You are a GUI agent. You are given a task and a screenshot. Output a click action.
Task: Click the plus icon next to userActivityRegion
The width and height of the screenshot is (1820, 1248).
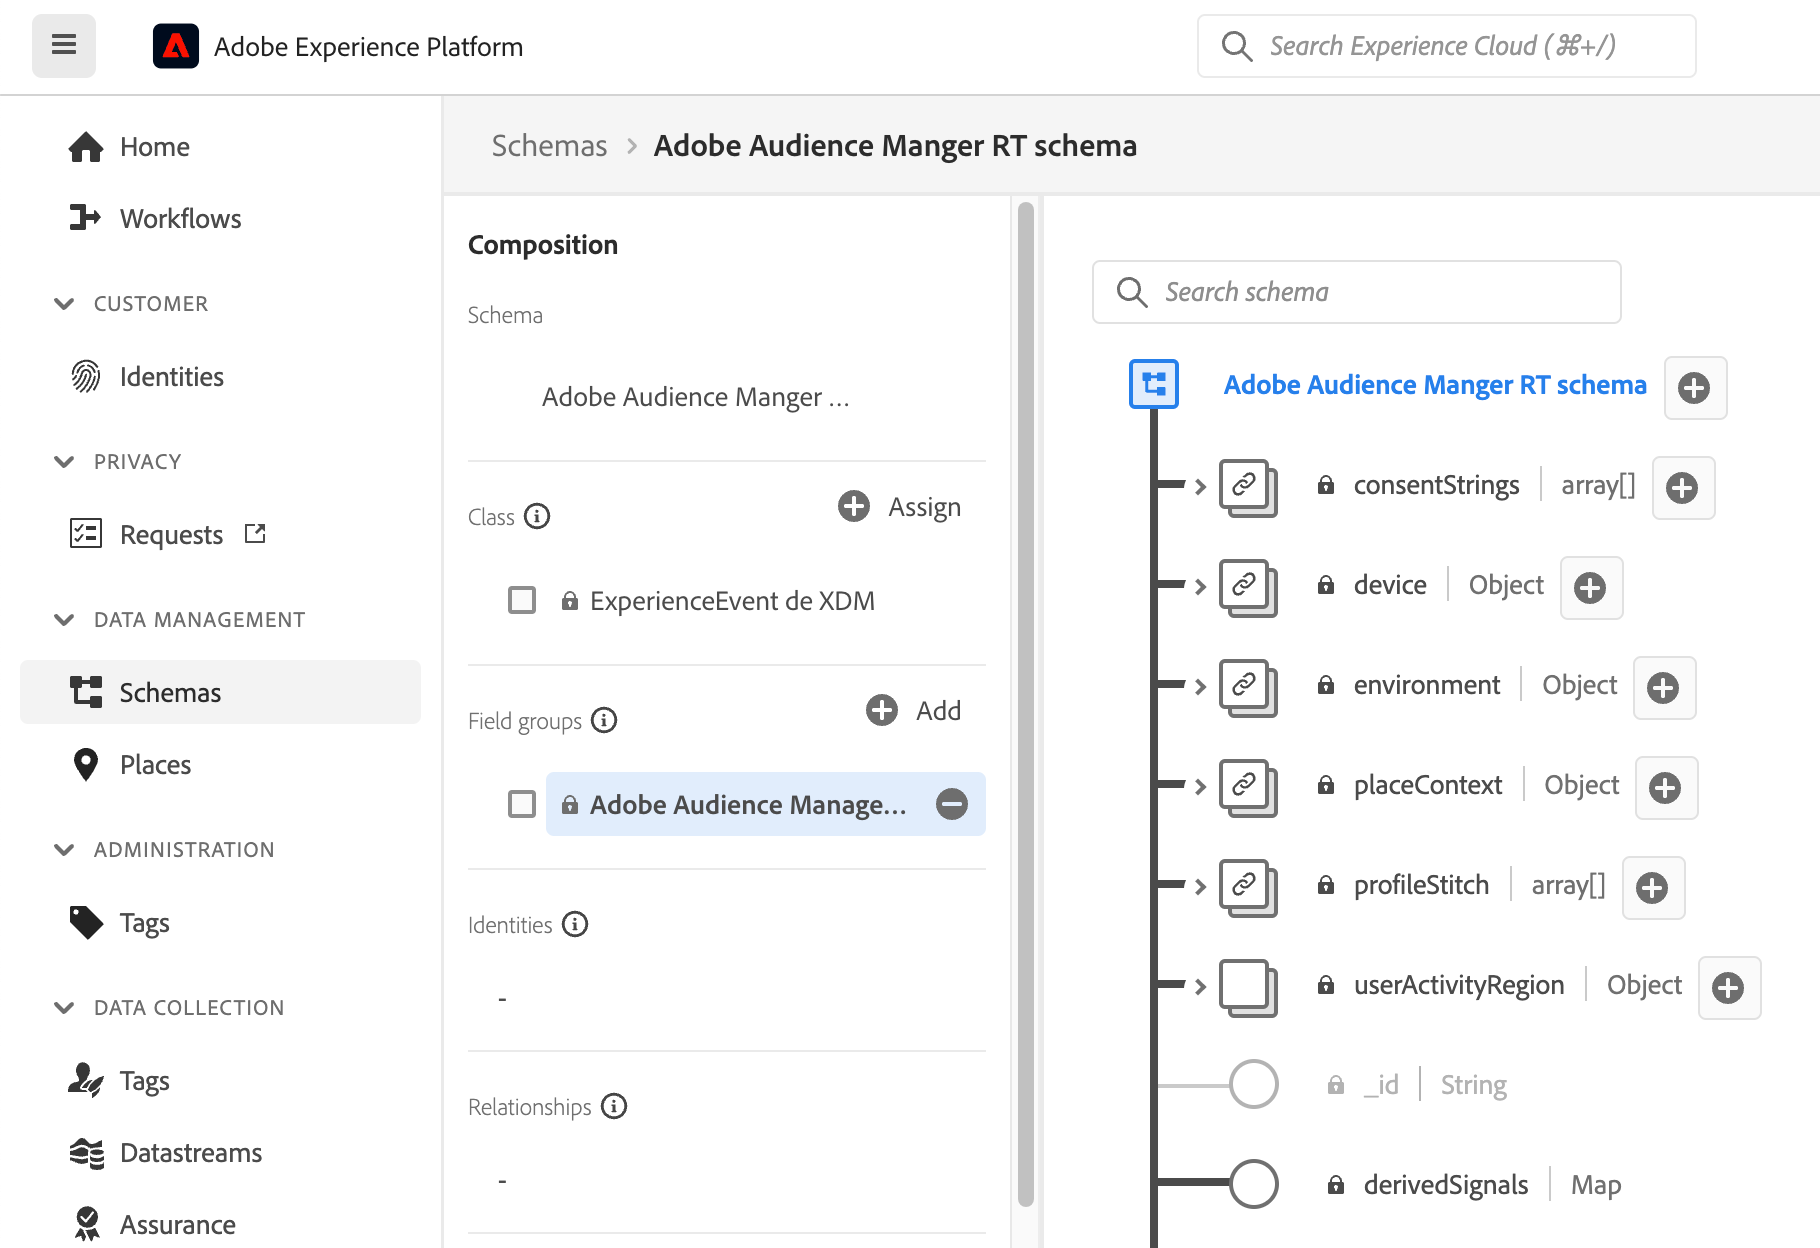click(1728, 988)
